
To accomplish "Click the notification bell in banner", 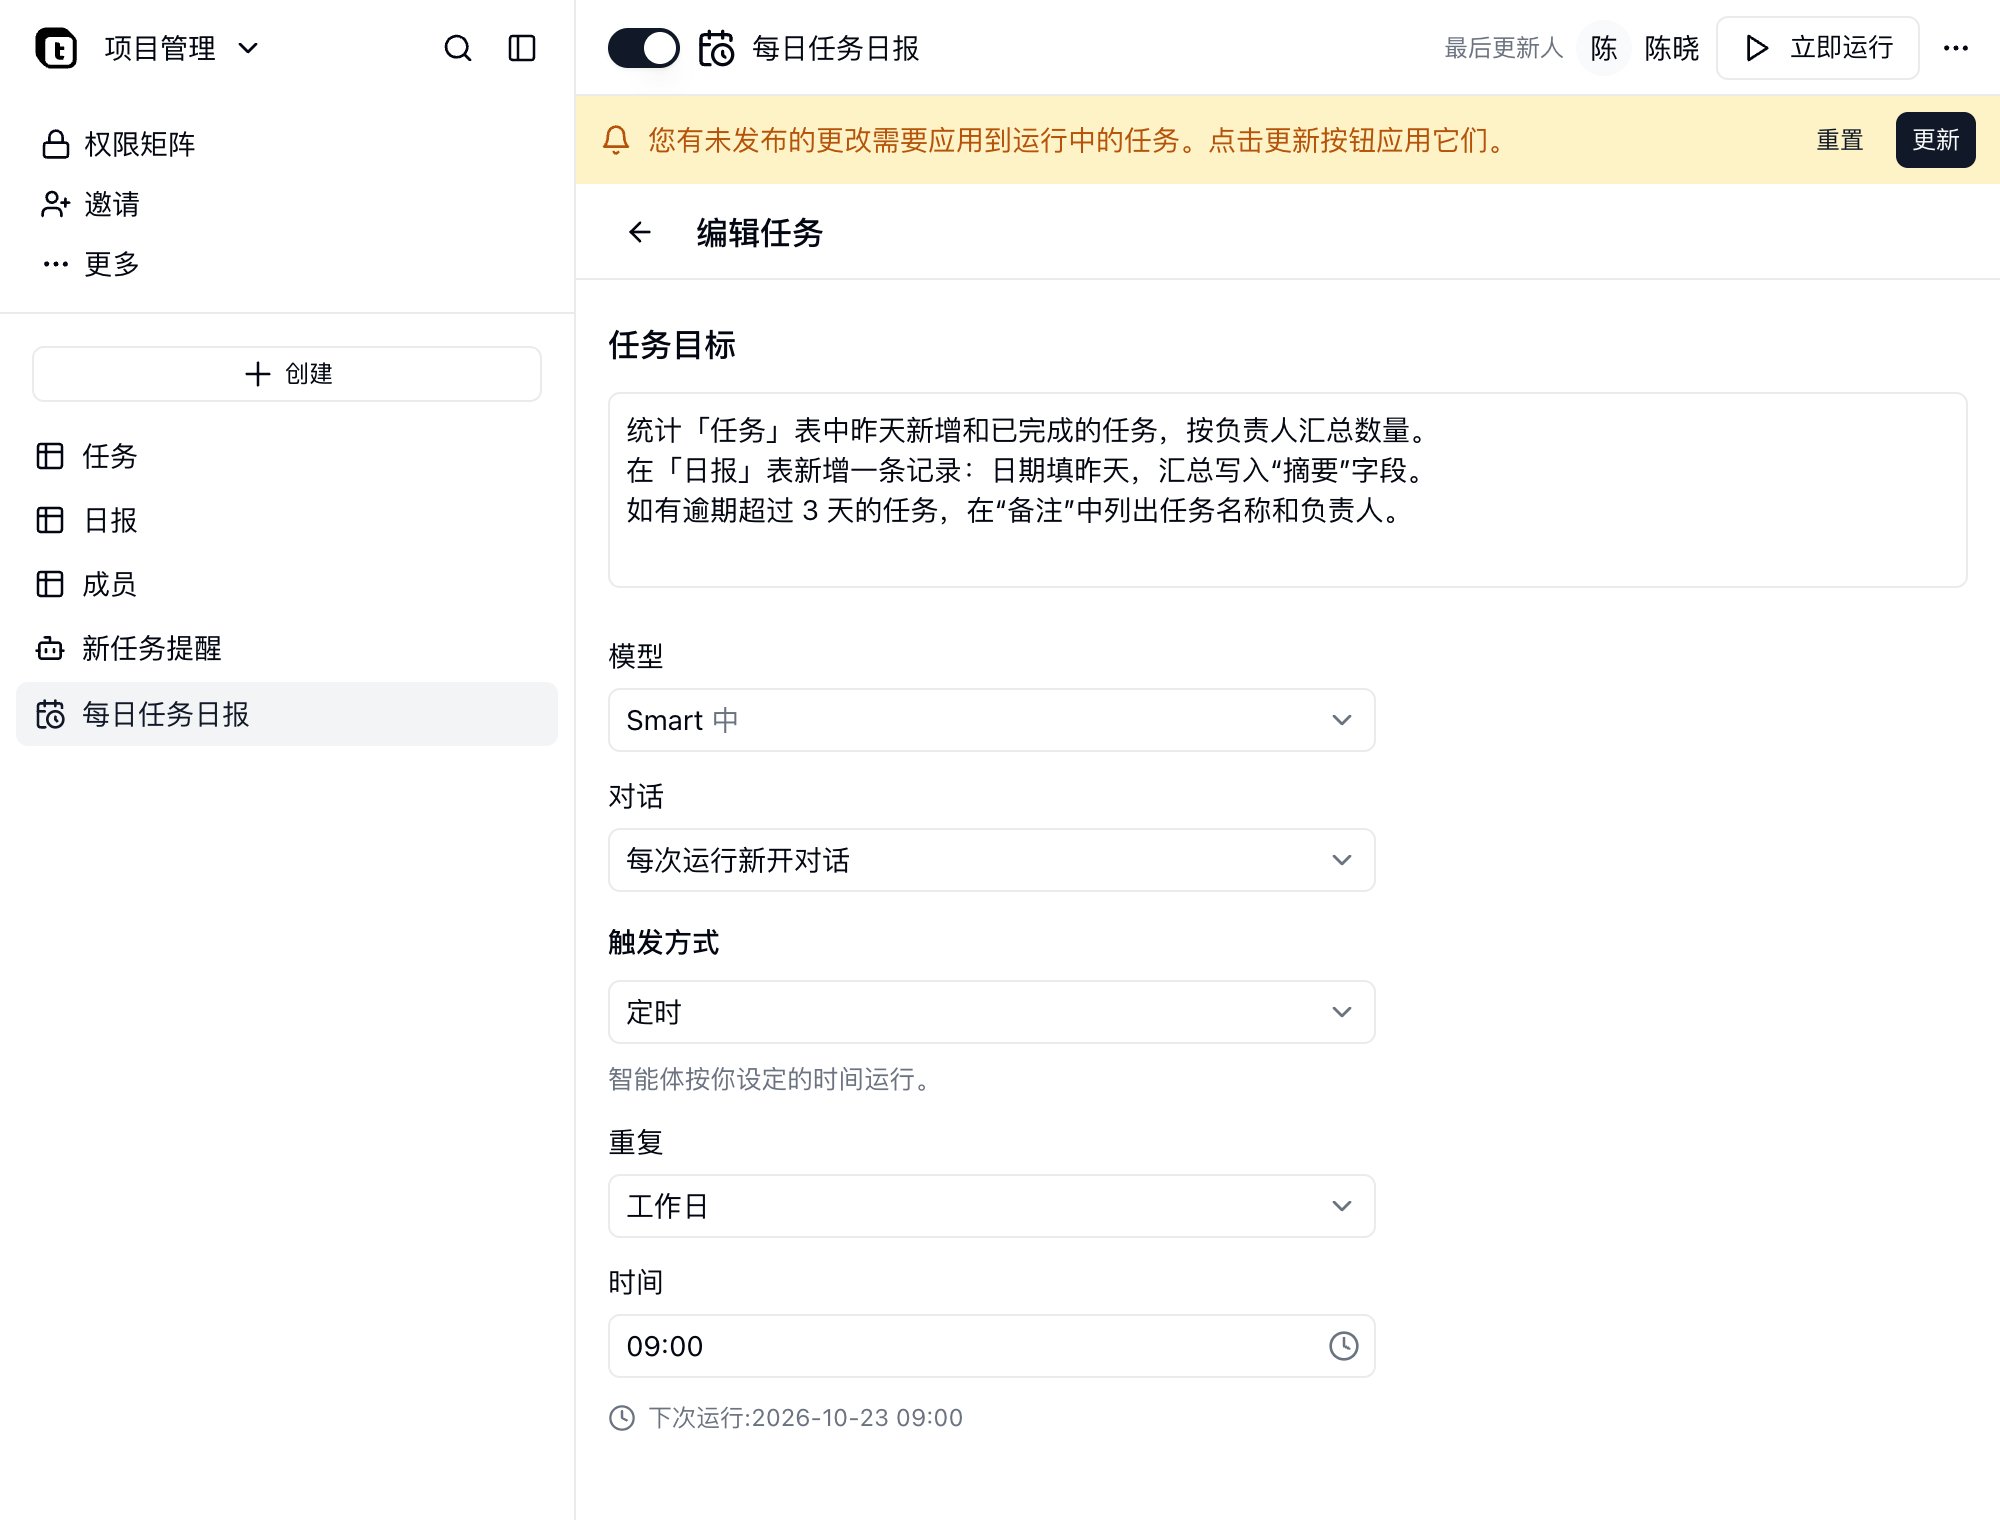I will (616, 140).
